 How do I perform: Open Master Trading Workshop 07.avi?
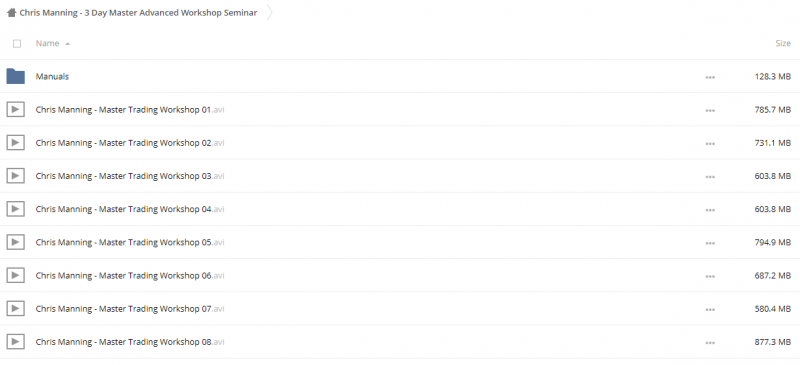click(130, 309)
